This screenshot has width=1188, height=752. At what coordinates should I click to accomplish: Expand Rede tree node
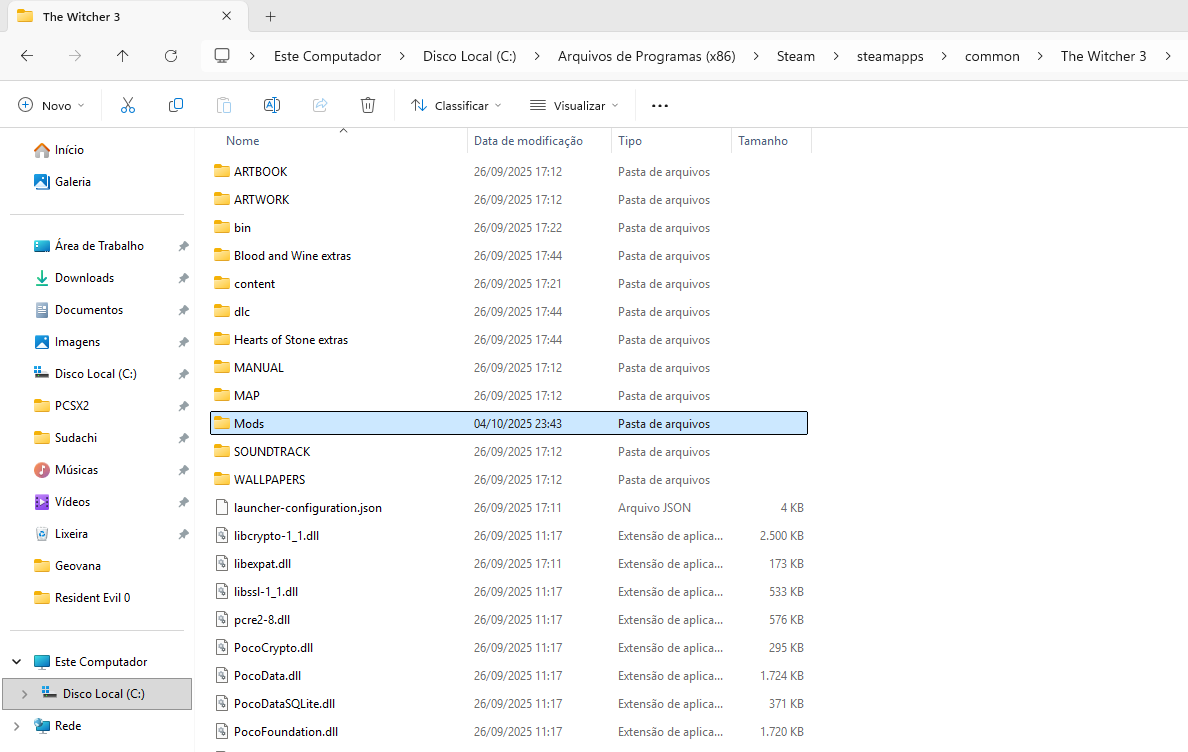point(17,725)
